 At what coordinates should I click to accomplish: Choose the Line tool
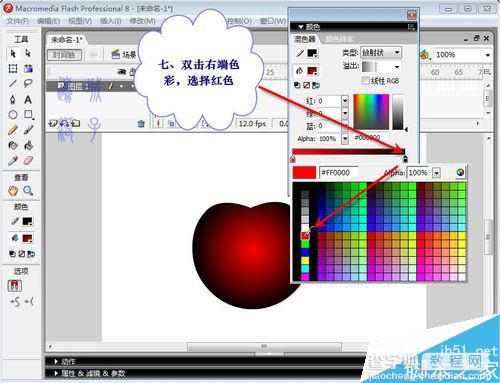click(x=13, y=83)
